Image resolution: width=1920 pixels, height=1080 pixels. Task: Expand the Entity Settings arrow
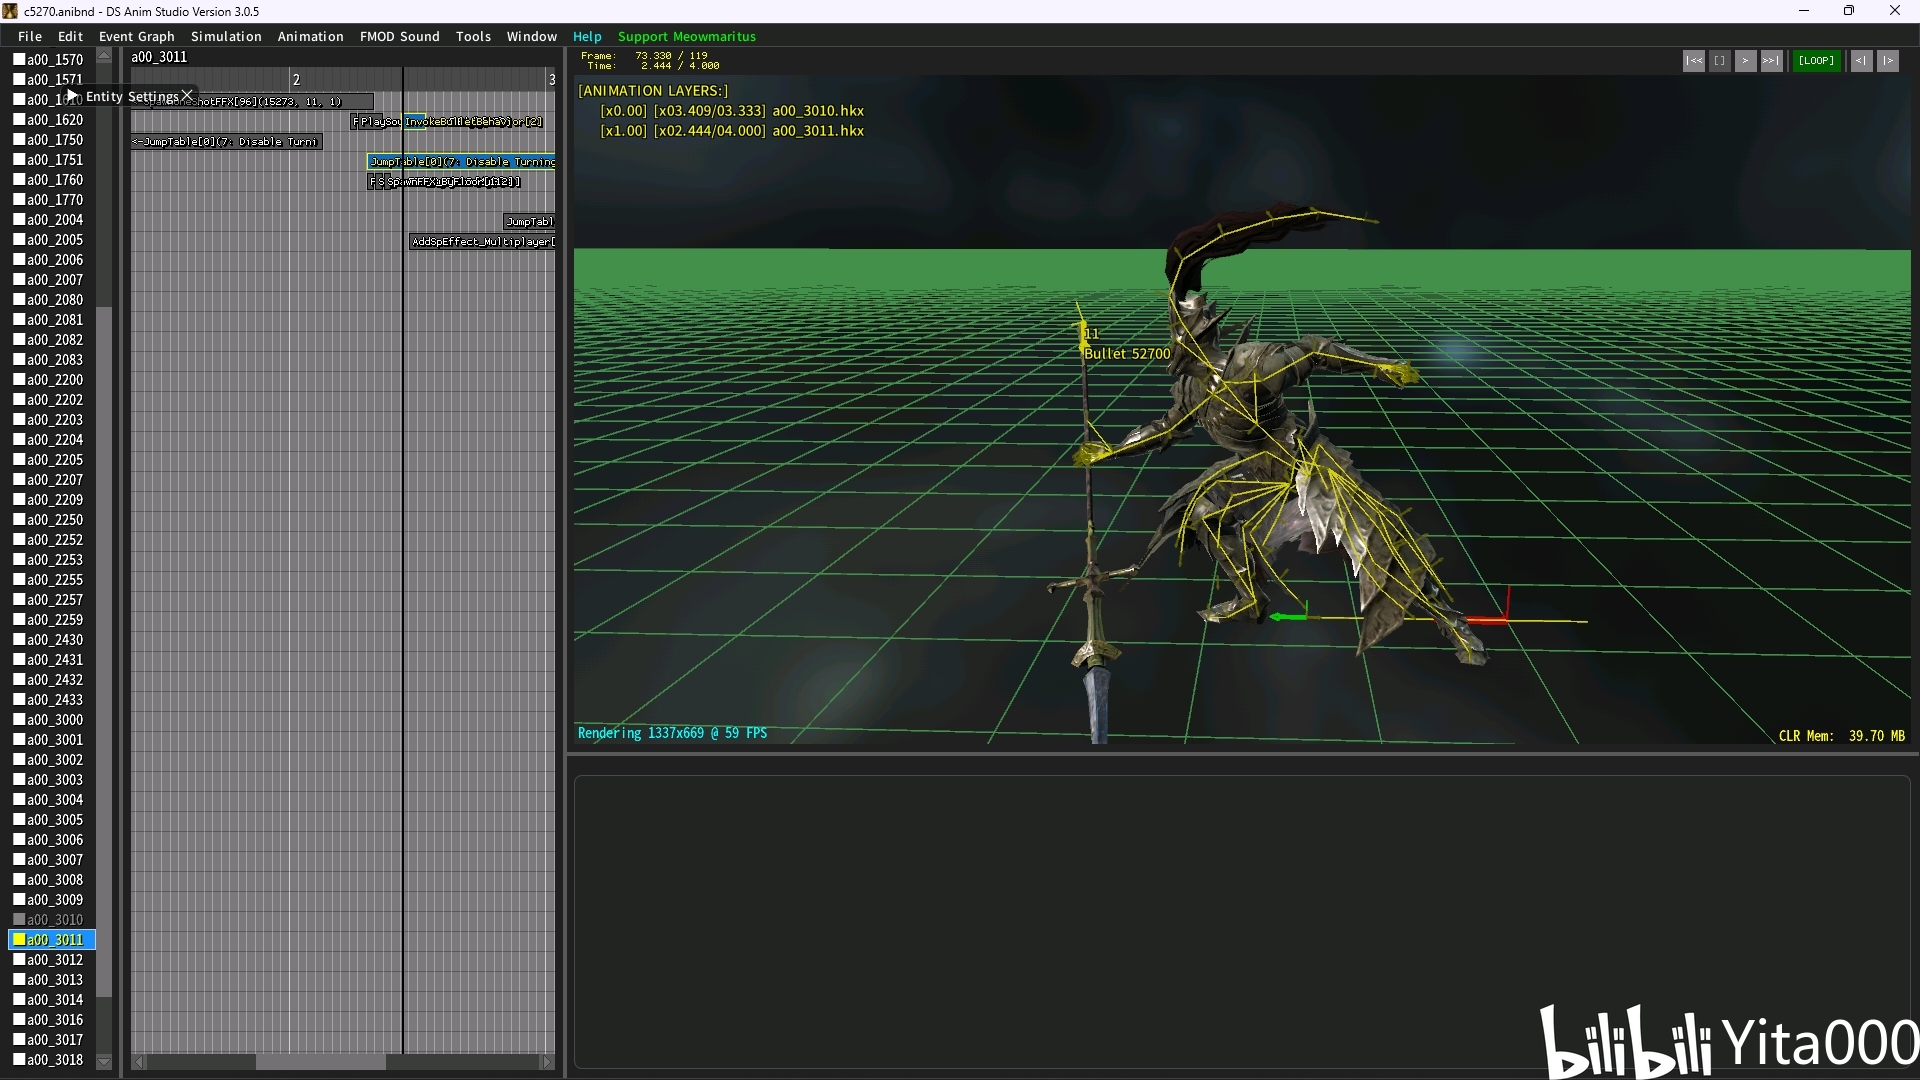pos(72,96)
